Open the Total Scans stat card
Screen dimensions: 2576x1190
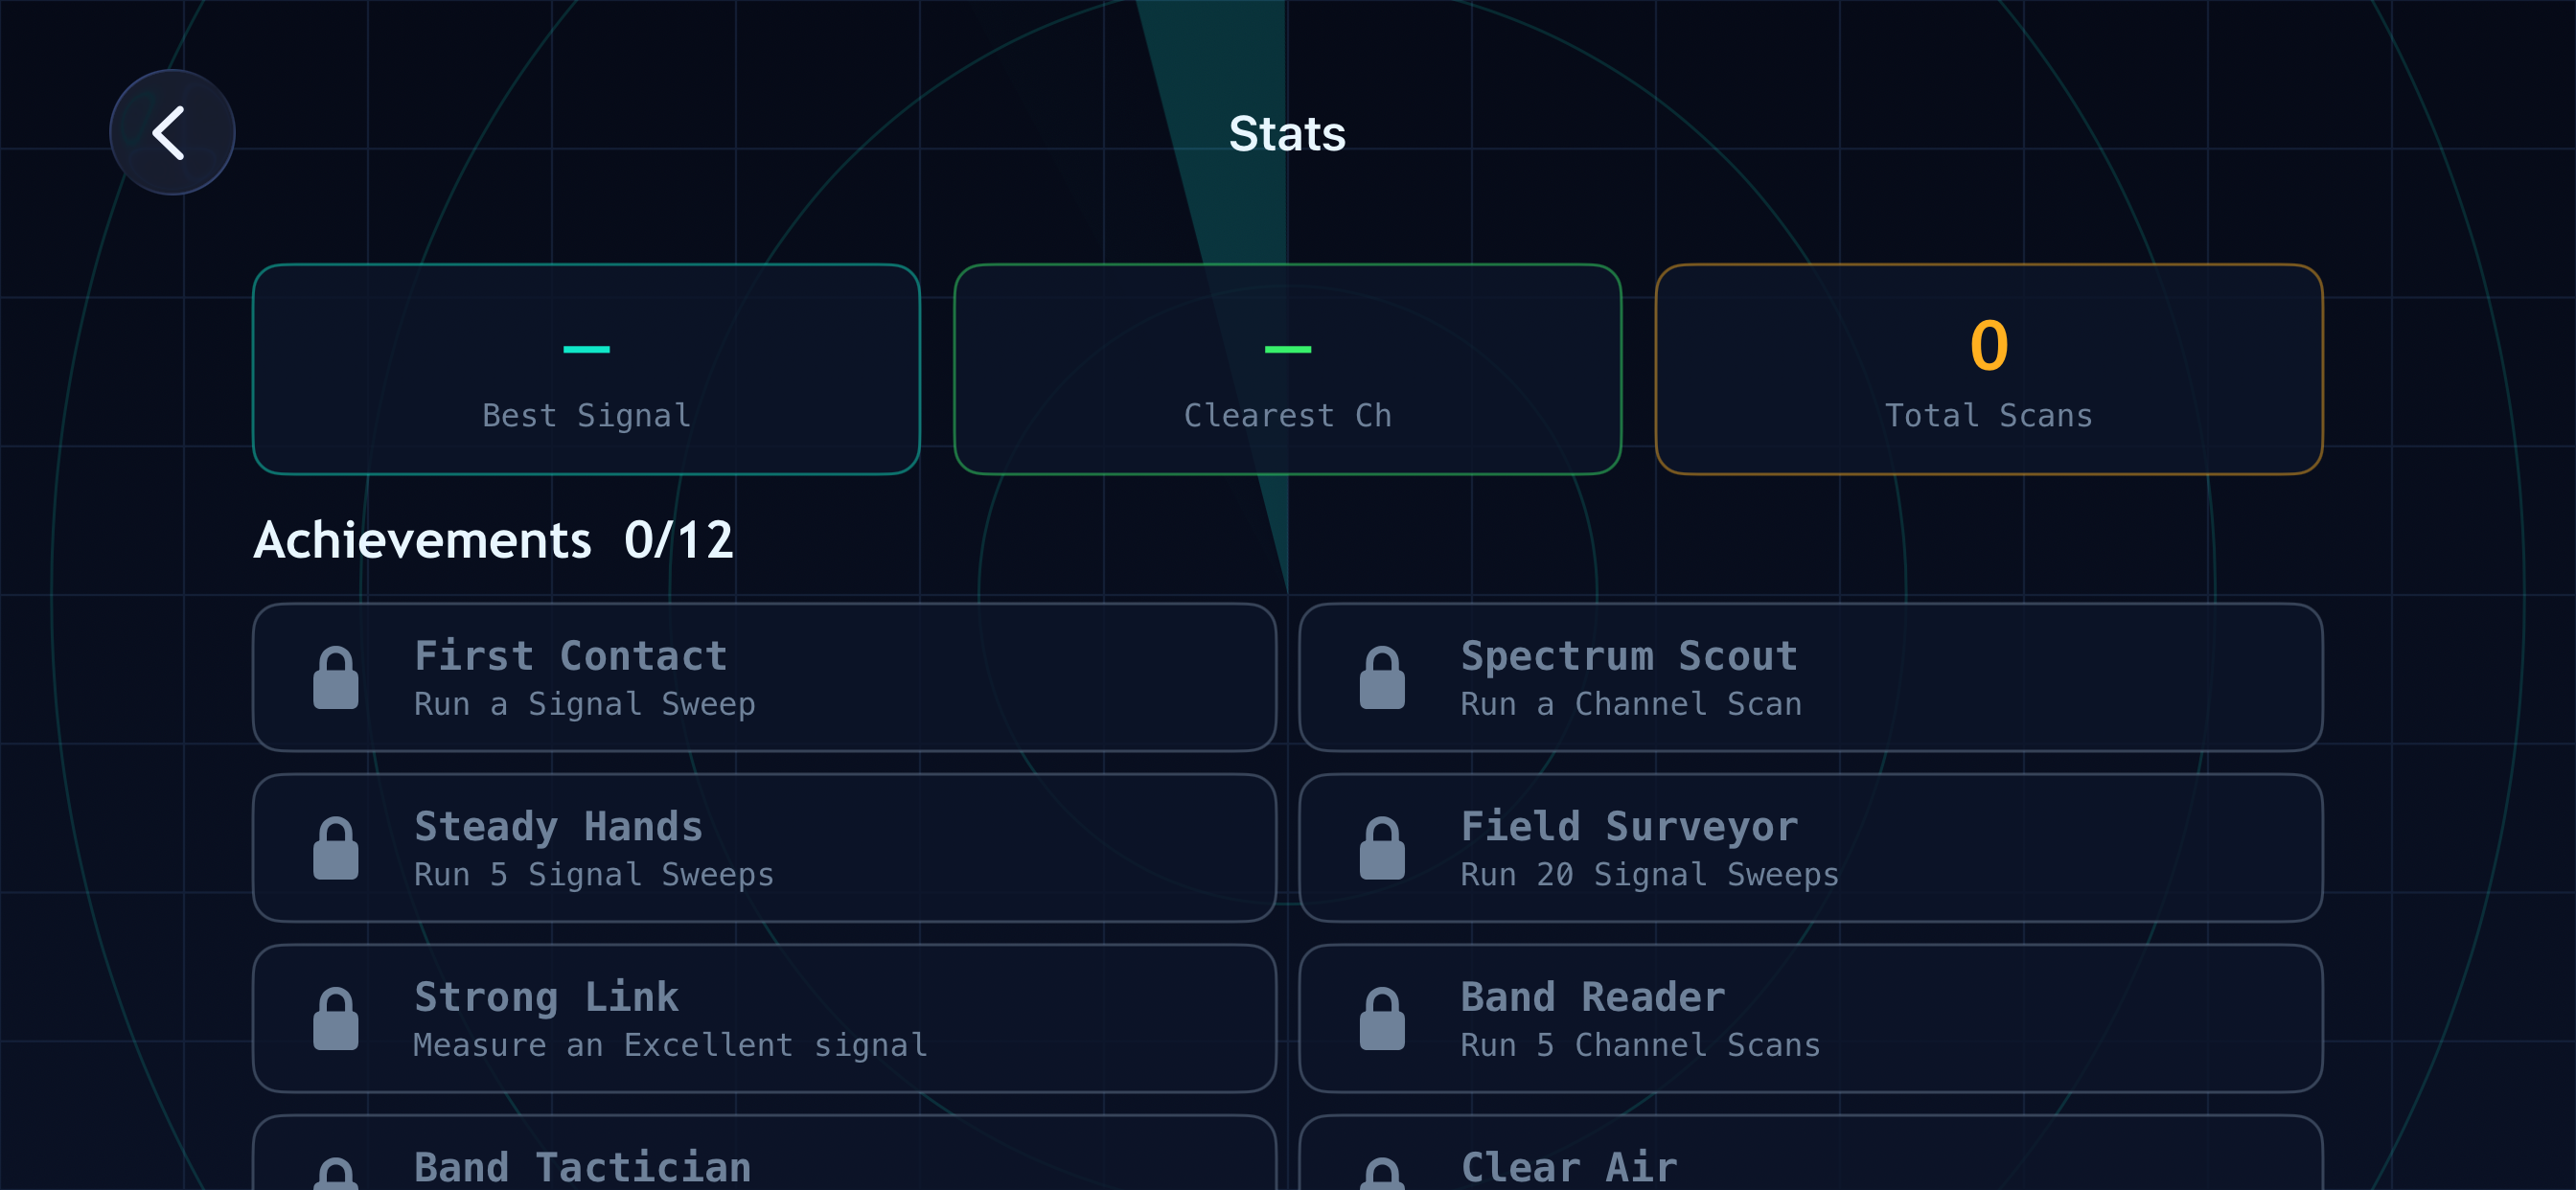coord(1988,369)
